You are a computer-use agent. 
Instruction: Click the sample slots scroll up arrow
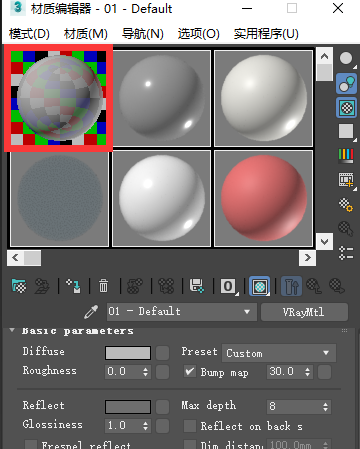[x=324, y=56]
